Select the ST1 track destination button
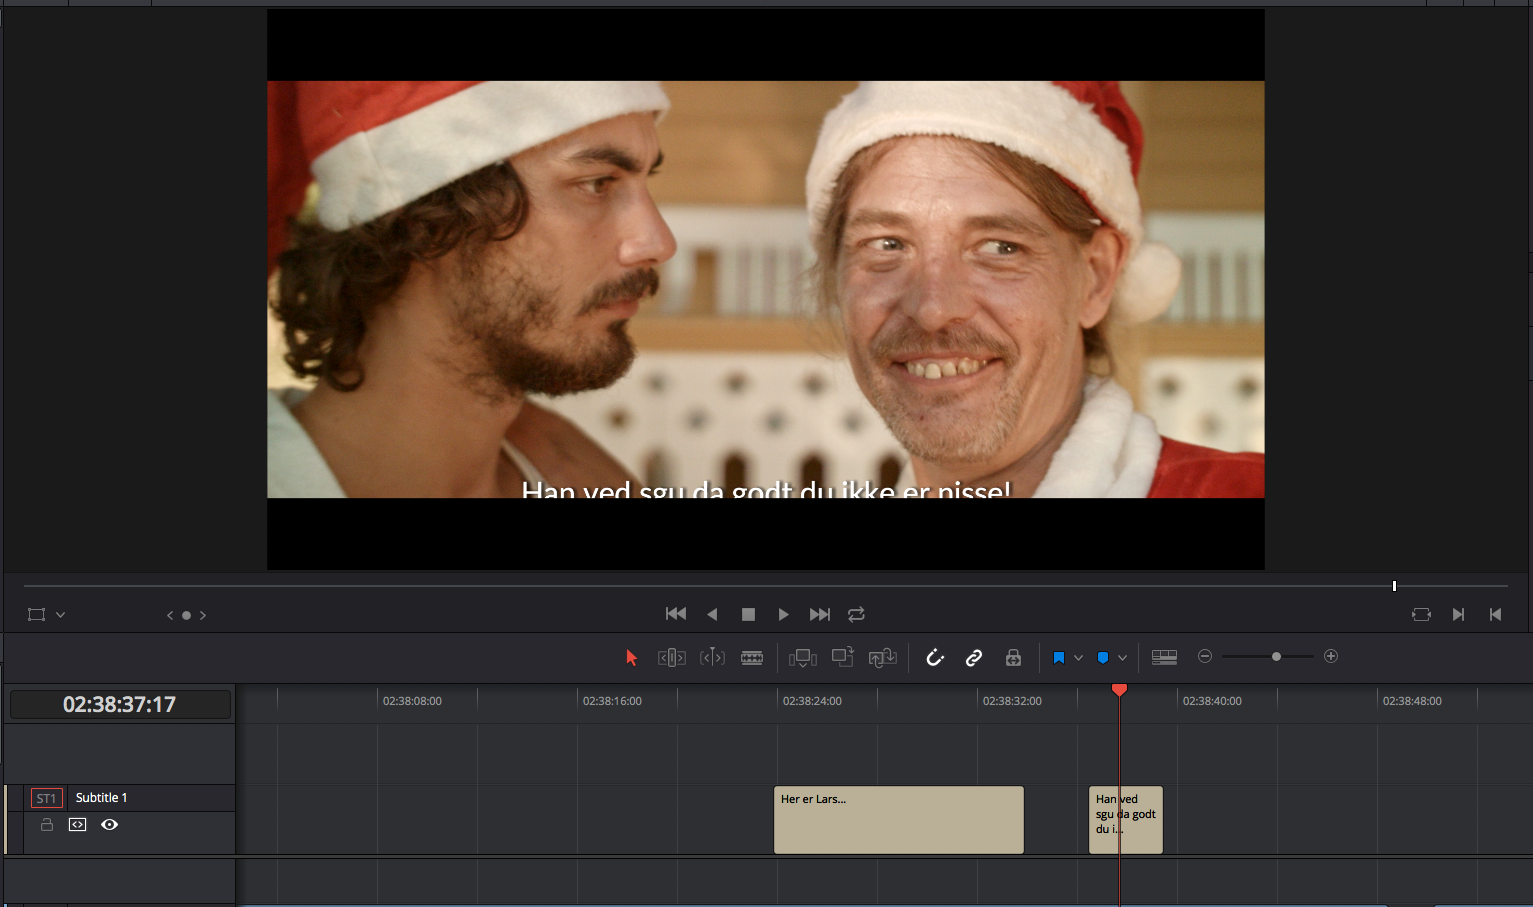The height and width of the screenshot is (907, 1533). point(46,798)
